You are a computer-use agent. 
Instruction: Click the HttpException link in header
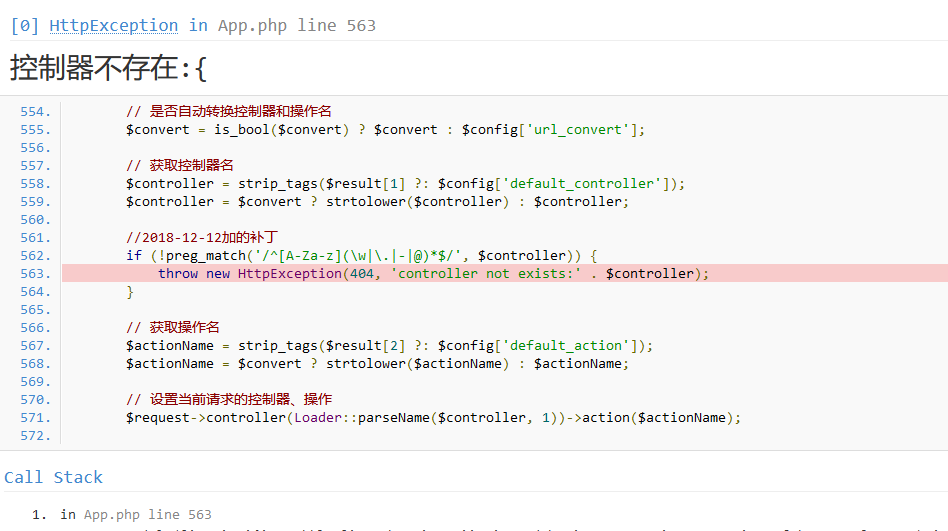tap(113, 26)
